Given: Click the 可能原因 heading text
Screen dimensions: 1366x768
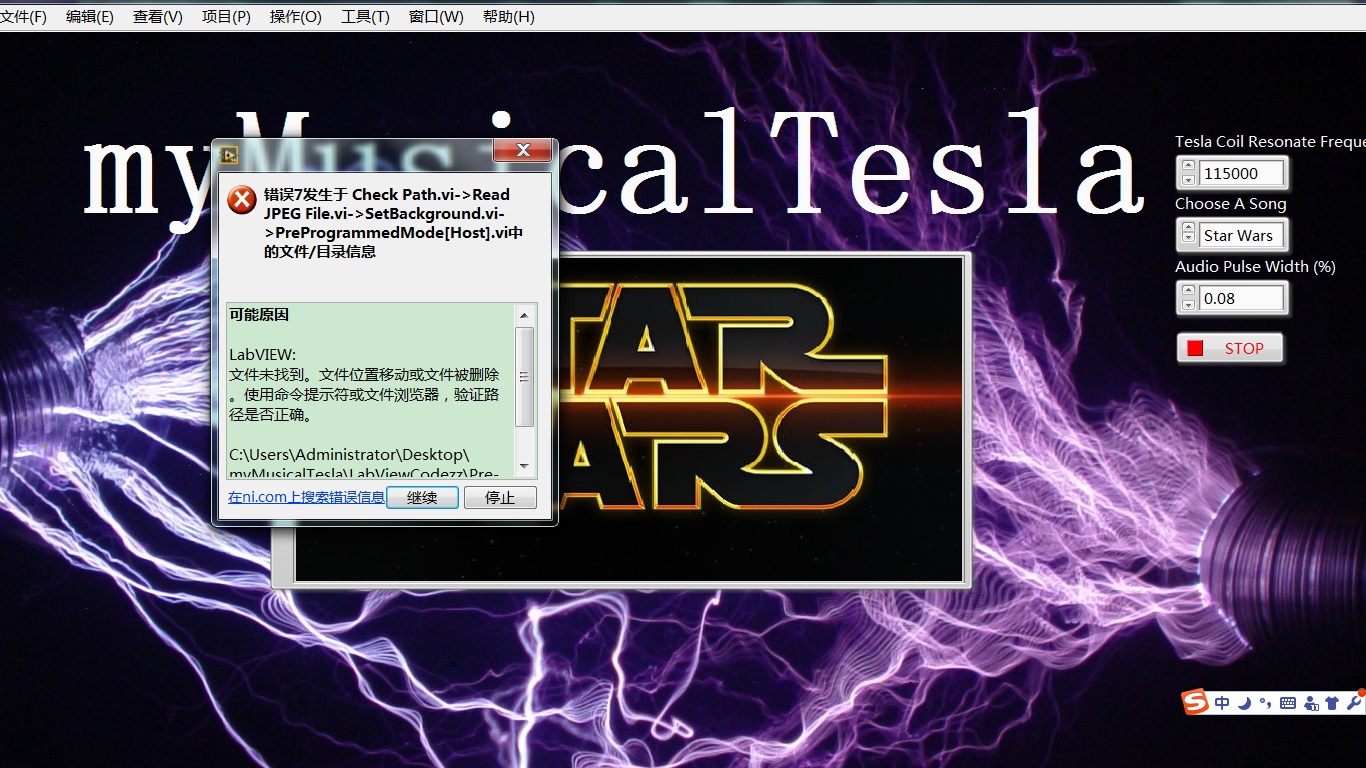Looking at the screenshot, I should (x=259, y=314).
